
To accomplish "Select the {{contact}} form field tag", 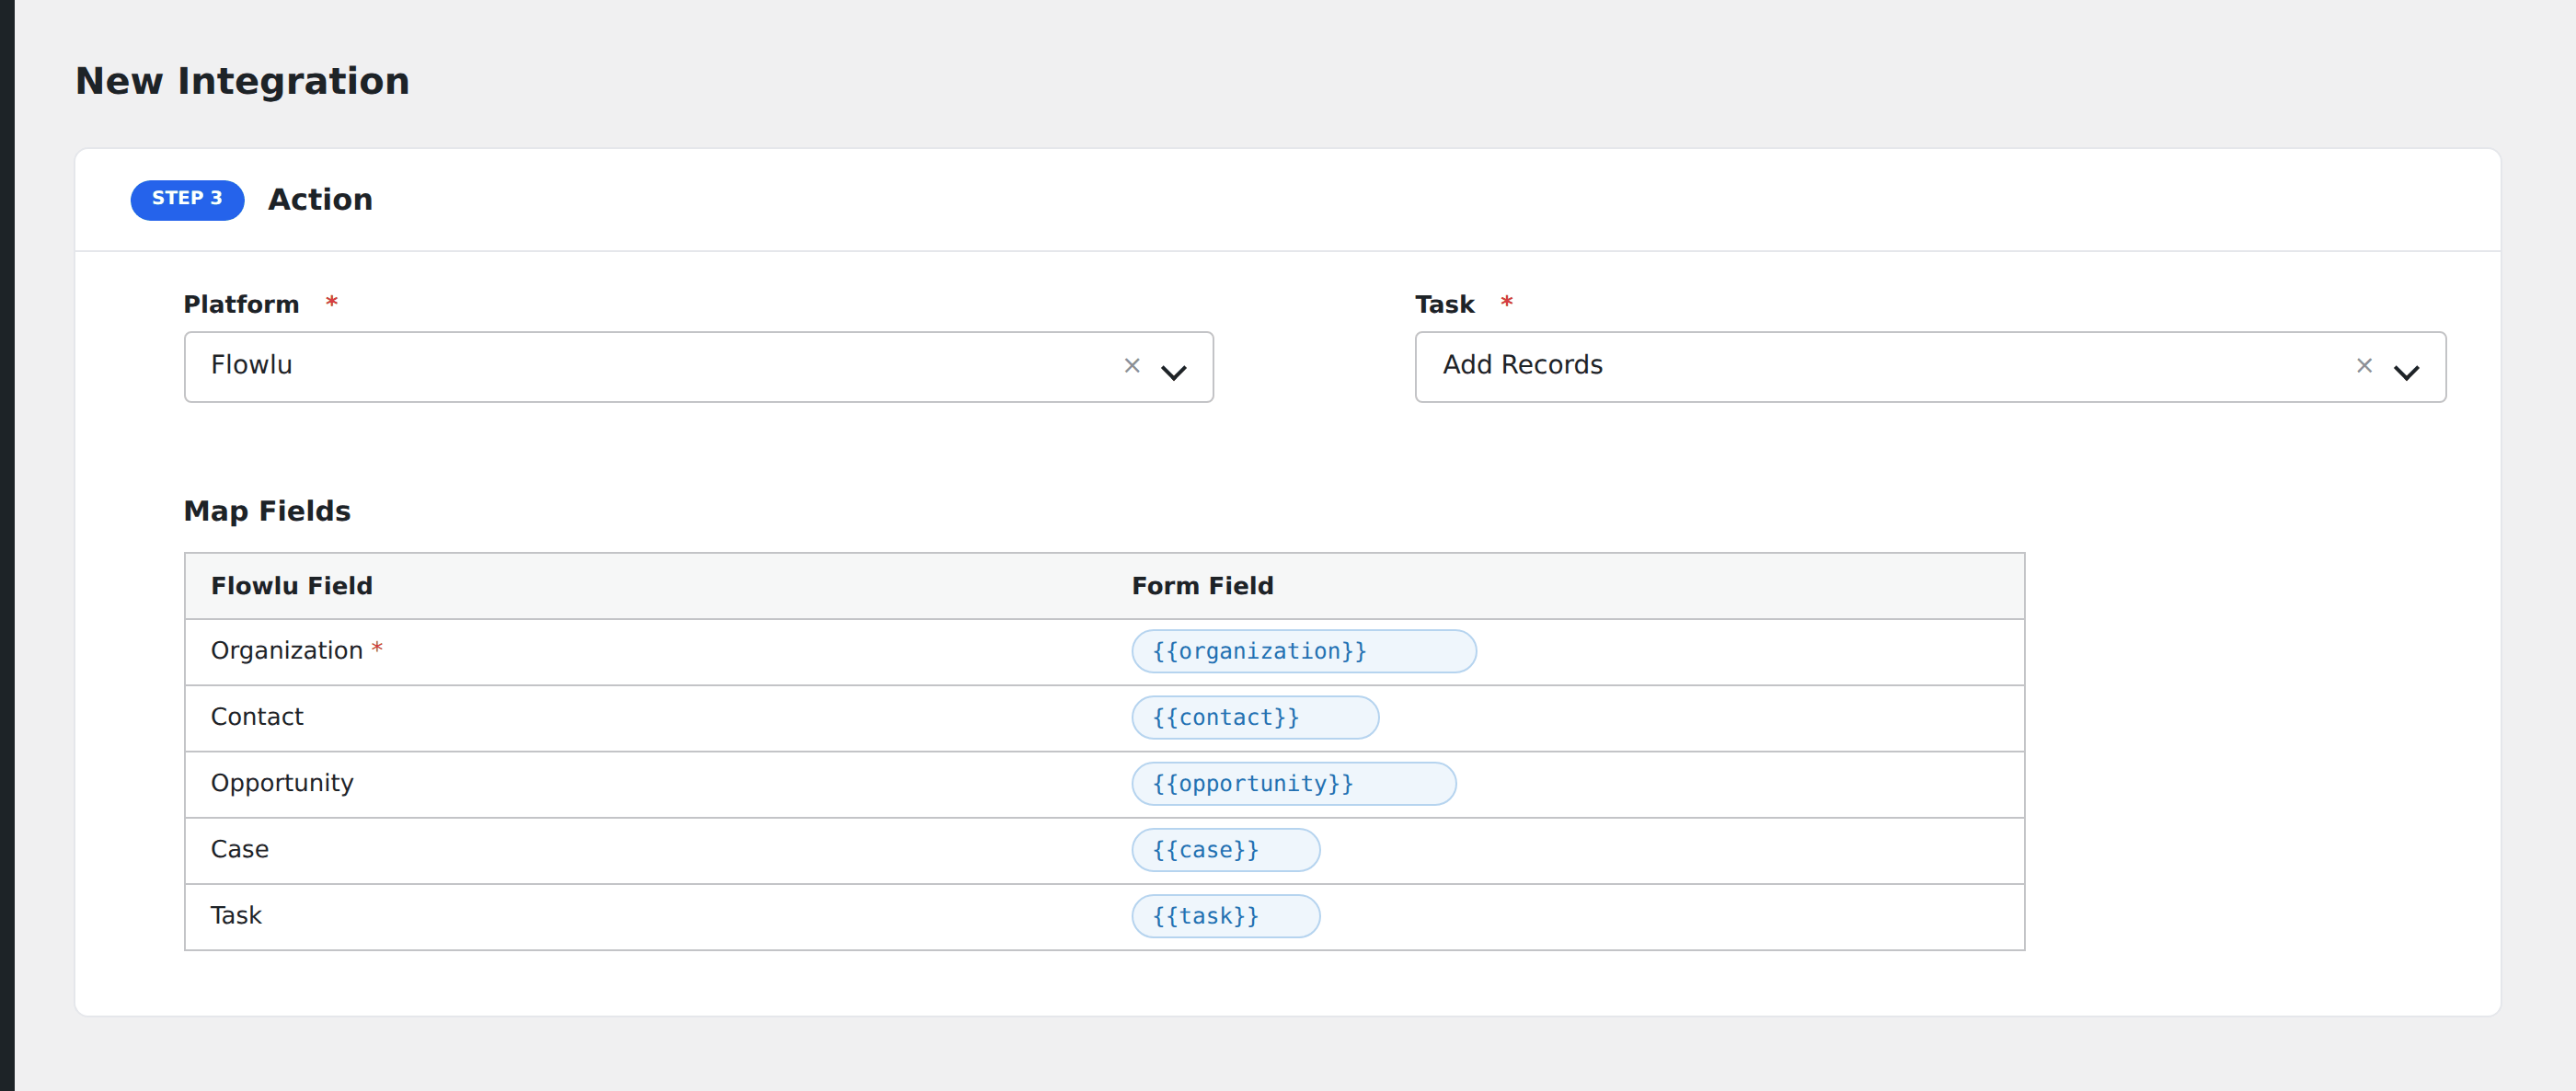I will [1255, 717].
